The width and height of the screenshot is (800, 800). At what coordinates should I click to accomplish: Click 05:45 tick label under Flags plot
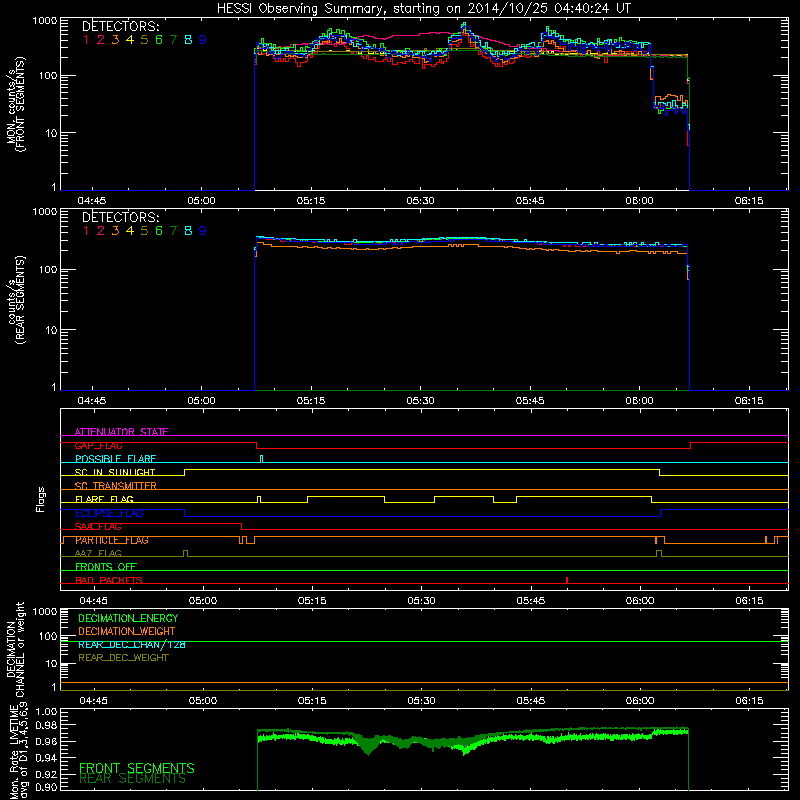[x=531, y=601]
